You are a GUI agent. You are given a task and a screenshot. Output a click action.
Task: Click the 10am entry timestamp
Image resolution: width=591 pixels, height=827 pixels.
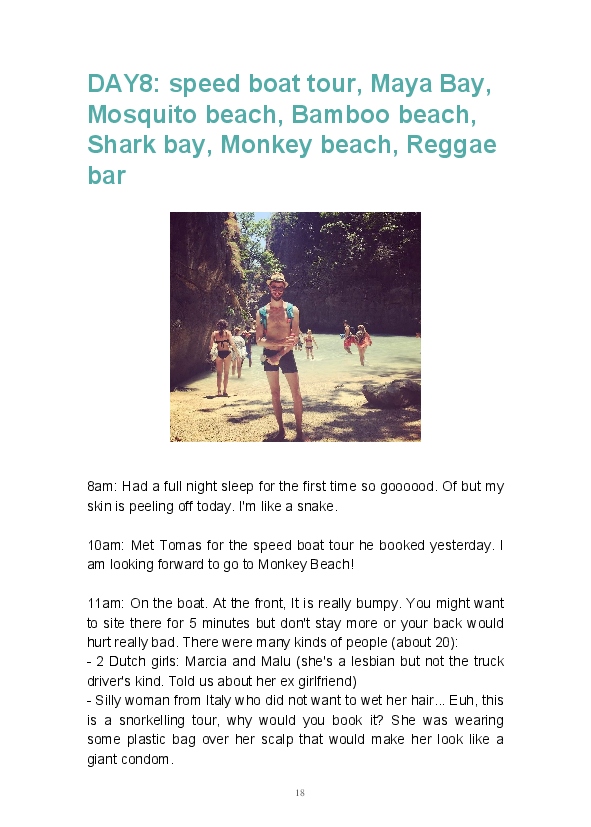105,545
